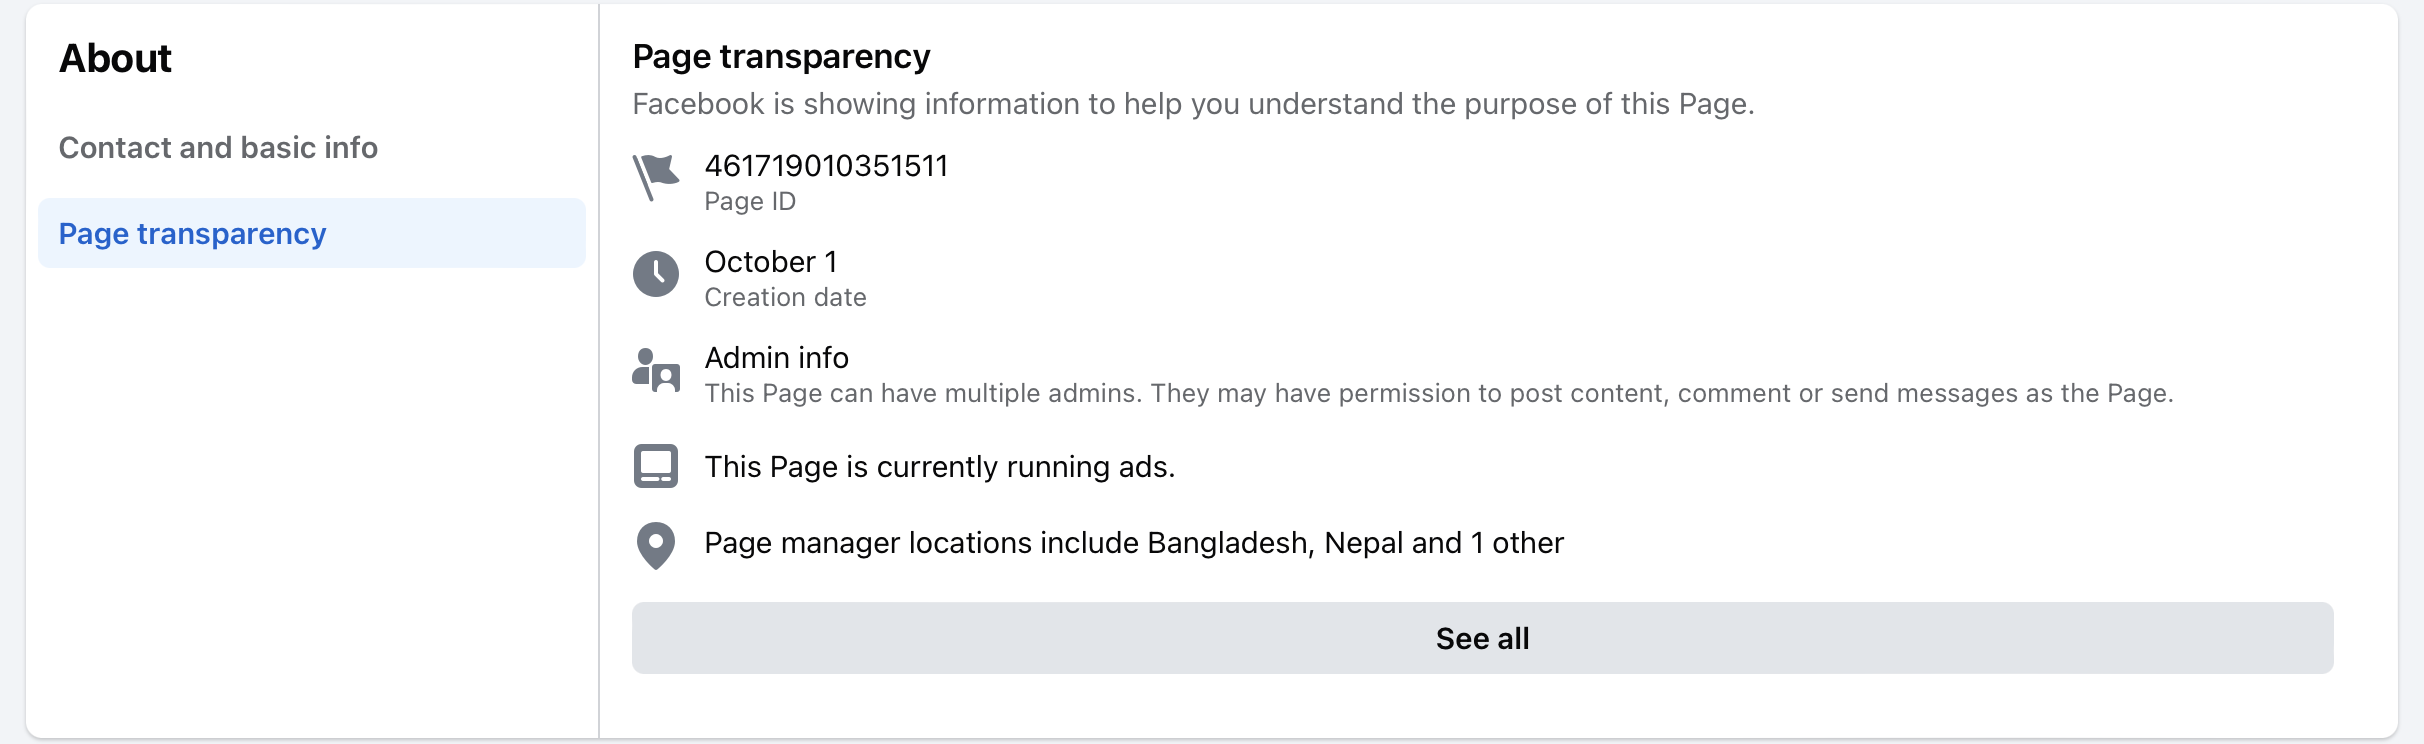
Task: Click 'This Page is currently running ads'
Action: (x=939, y=467)
